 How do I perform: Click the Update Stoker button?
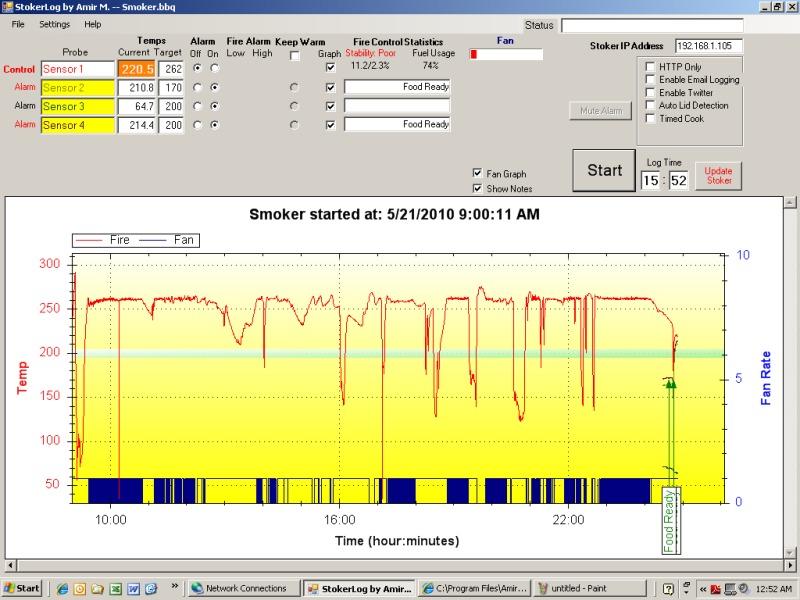click(718, 175)
